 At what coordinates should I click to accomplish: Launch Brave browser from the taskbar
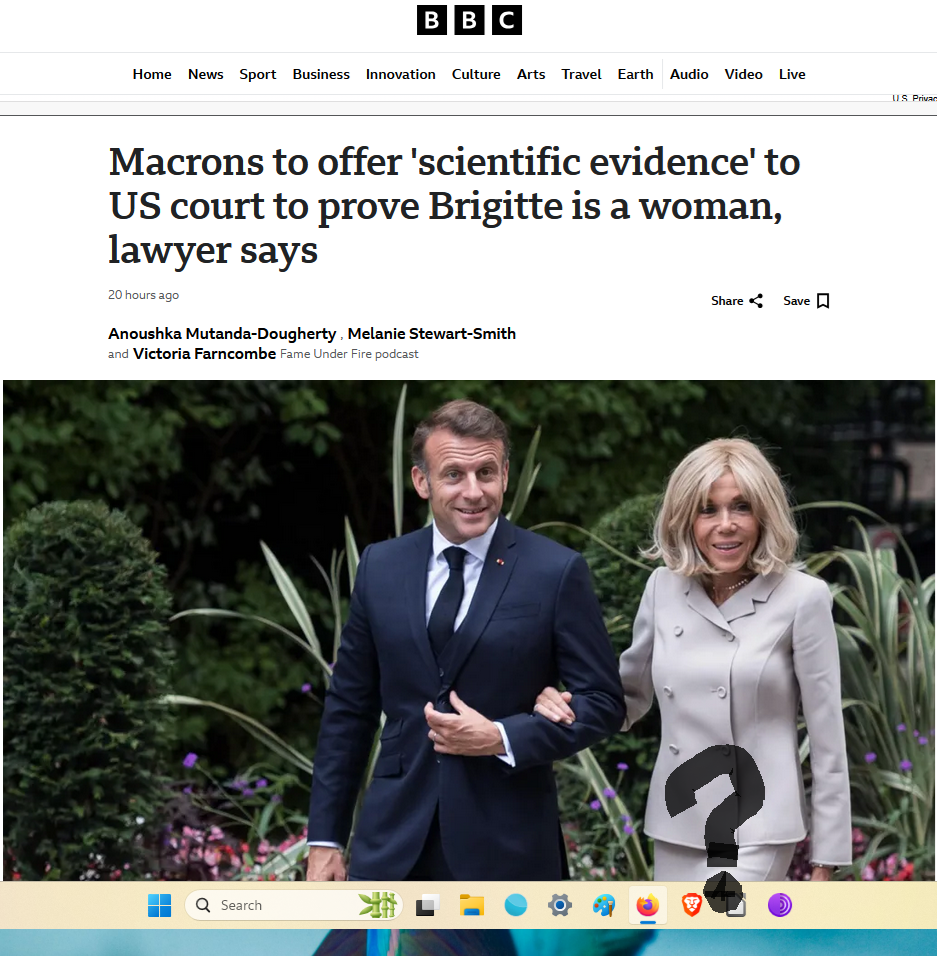[691, 905]
